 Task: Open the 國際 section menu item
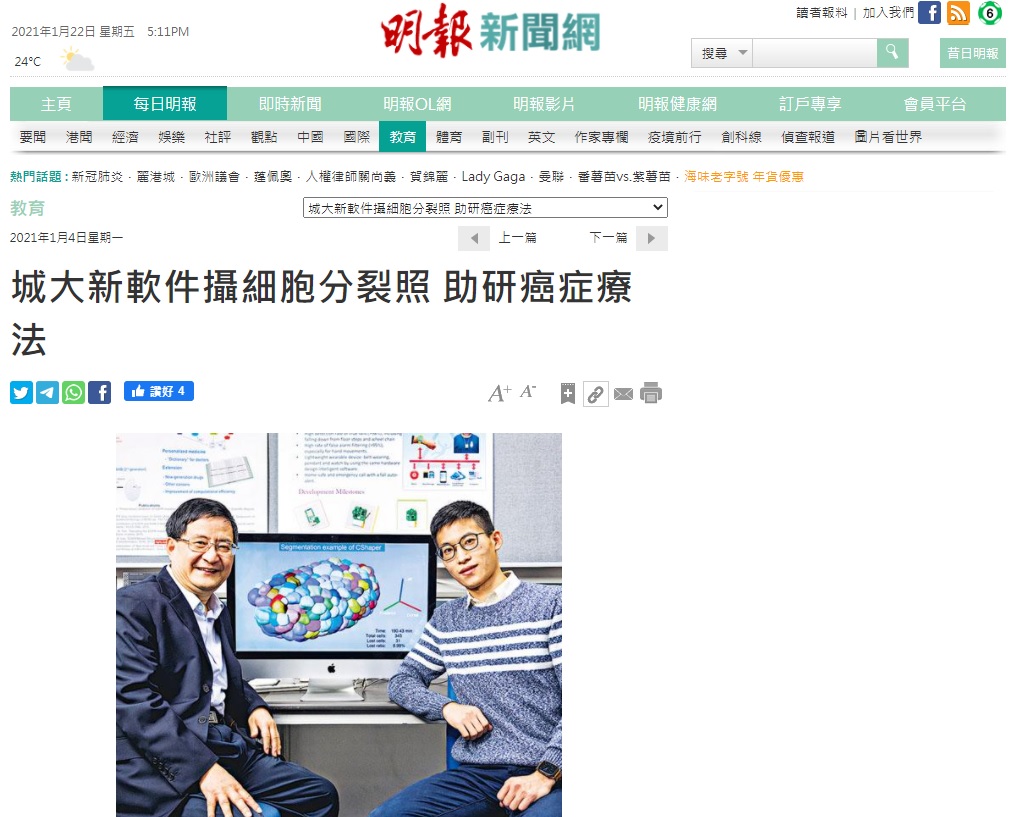coord(357,137)
